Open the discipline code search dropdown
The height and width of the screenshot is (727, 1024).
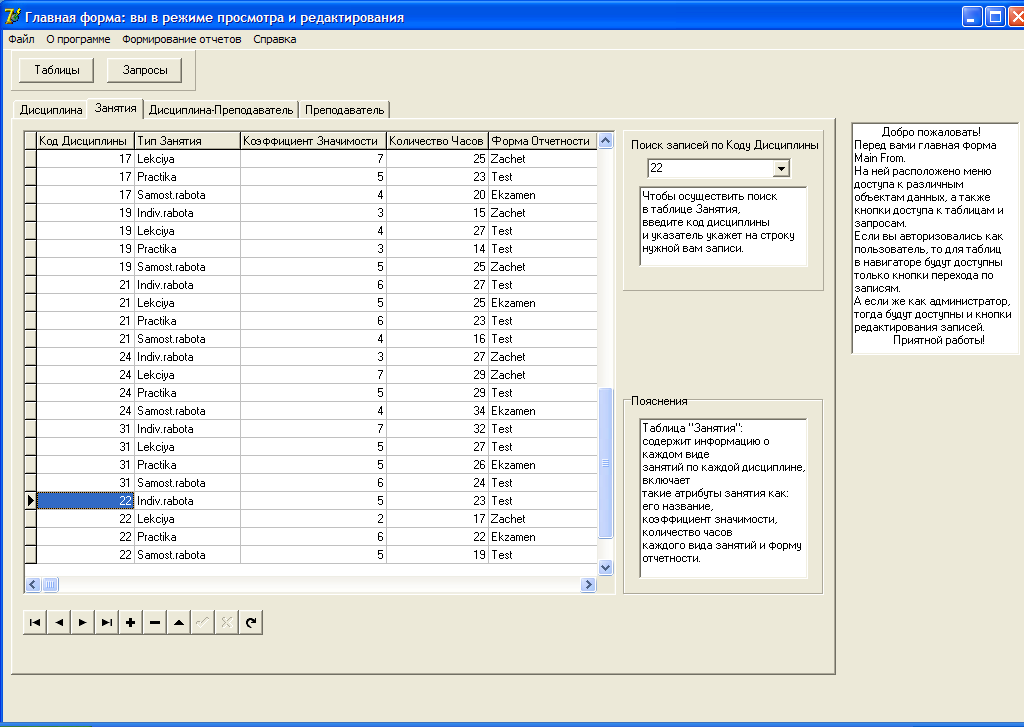(781, 169)
